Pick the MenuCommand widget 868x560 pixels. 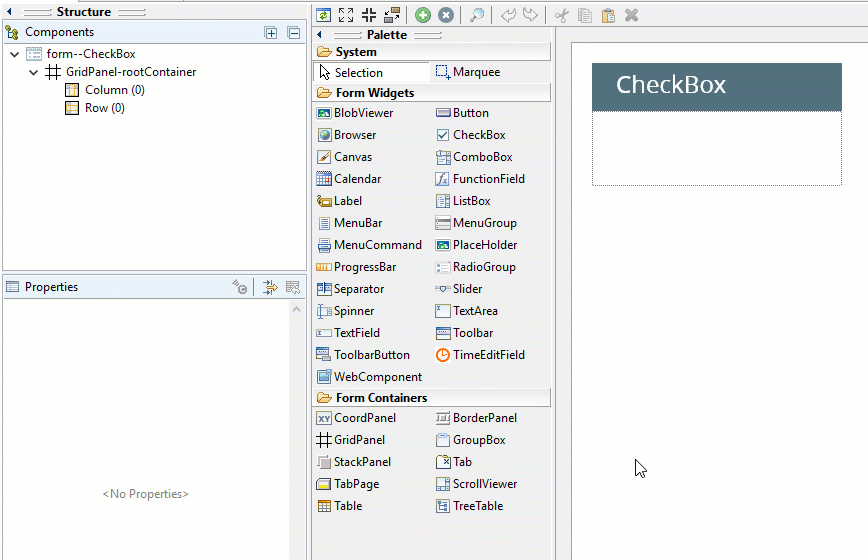tap(369, 245)
